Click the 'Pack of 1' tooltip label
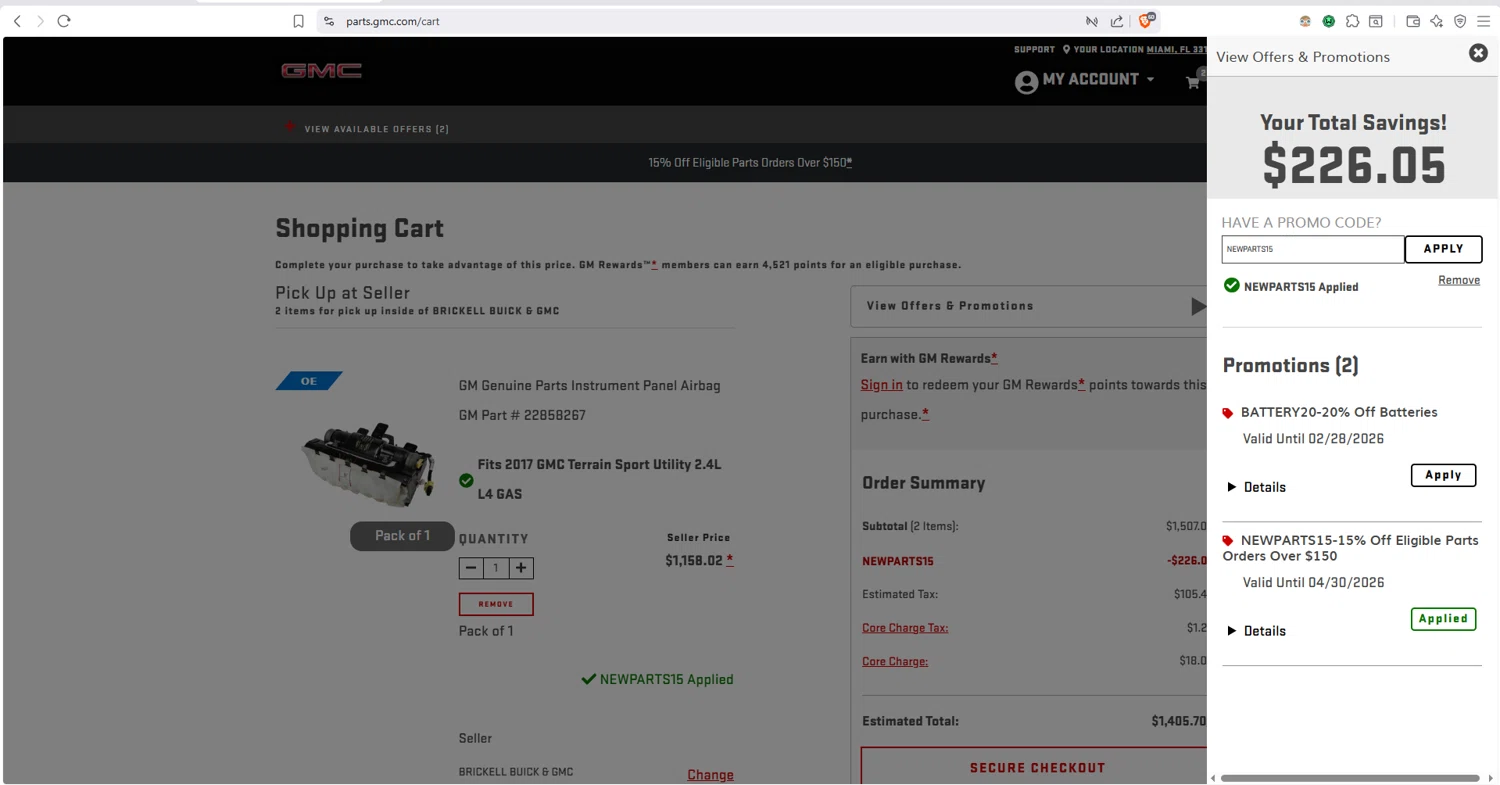 402,536
